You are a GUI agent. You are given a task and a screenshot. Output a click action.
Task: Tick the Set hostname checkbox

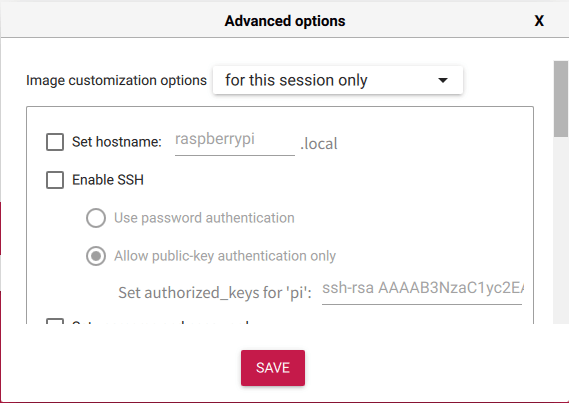[x=55, y=141]
